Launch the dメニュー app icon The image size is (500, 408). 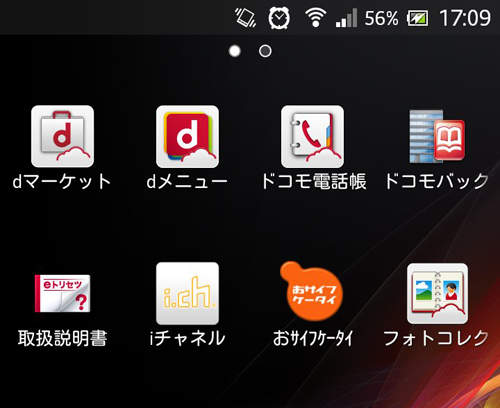187,136
